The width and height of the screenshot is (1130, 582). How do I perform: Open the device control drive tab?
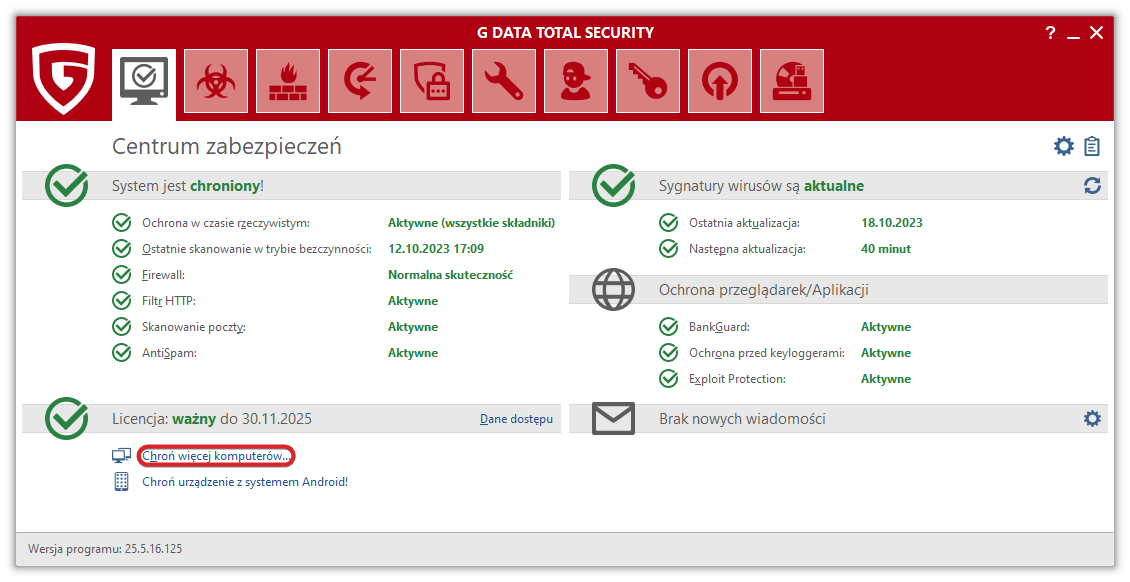[x=792, y=81]
